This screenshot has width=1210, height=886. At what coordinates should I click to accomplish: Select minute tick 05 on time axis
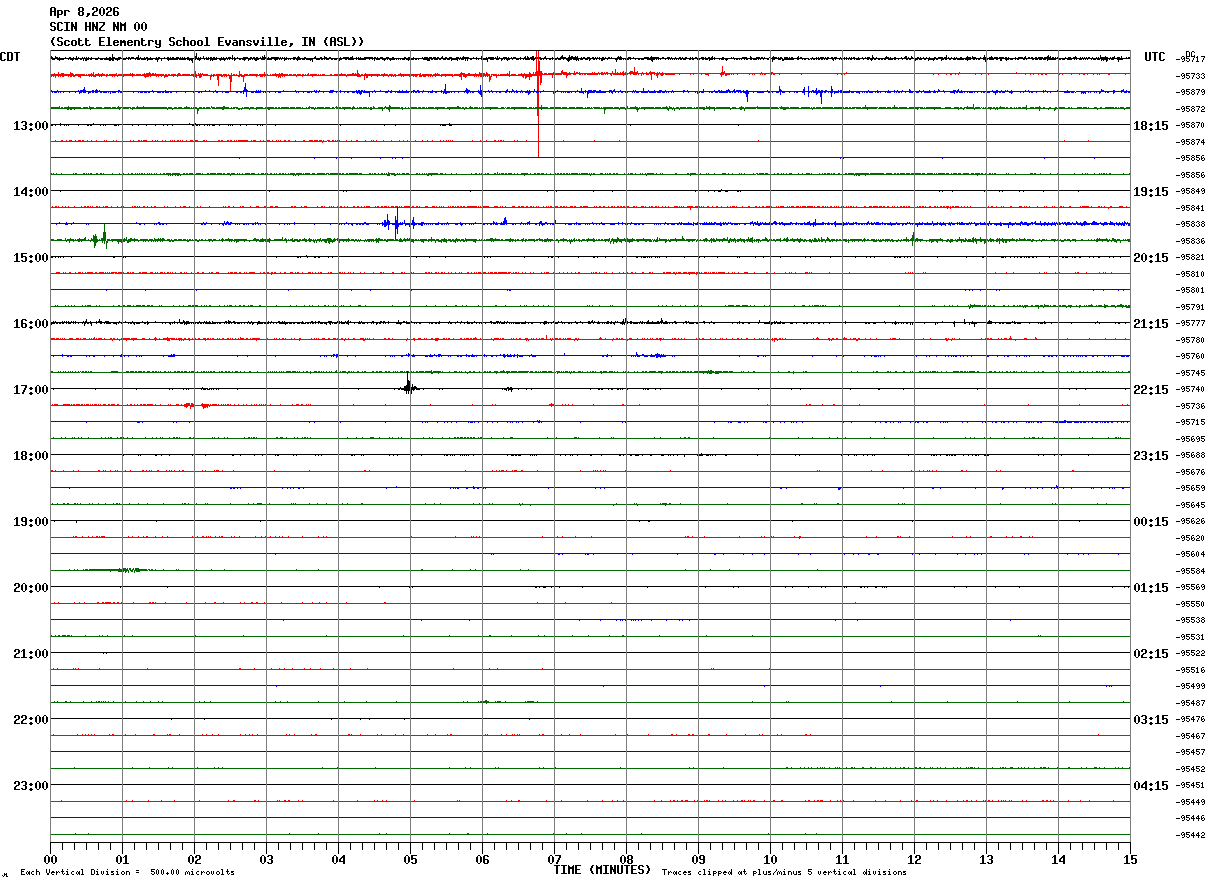pos(410,859)
